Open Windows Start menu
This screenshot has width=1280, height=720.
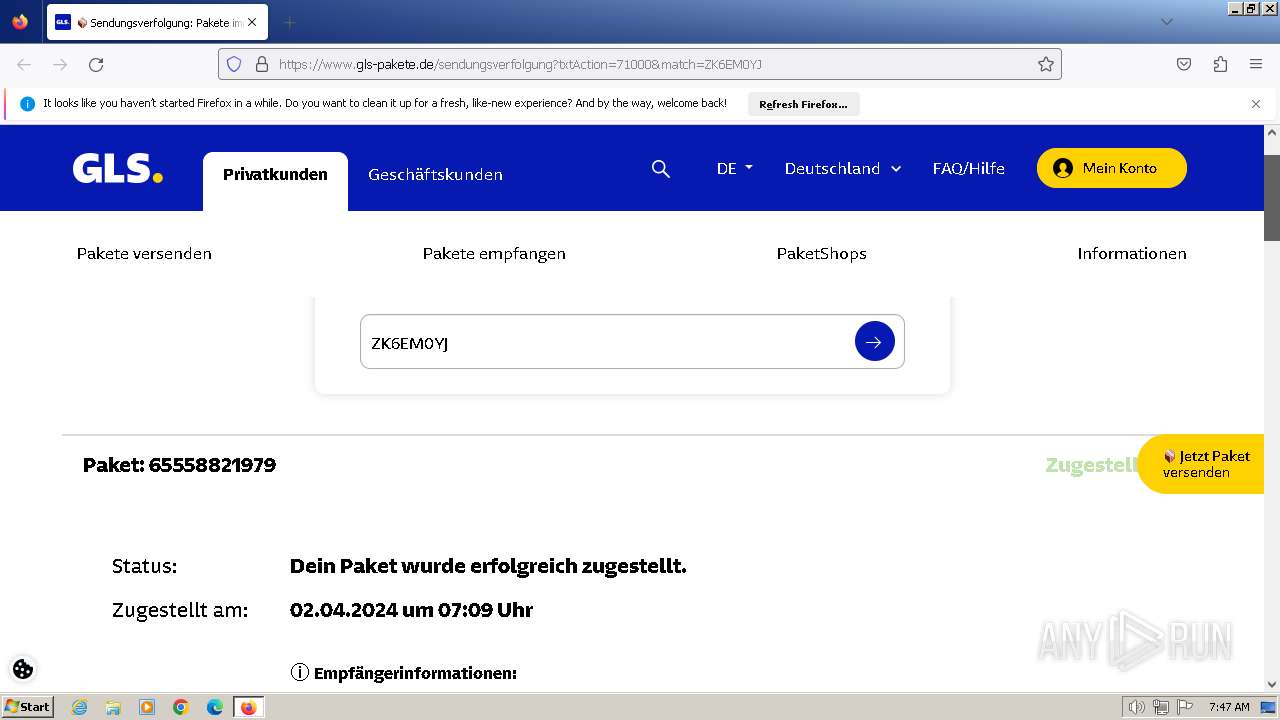27,707
